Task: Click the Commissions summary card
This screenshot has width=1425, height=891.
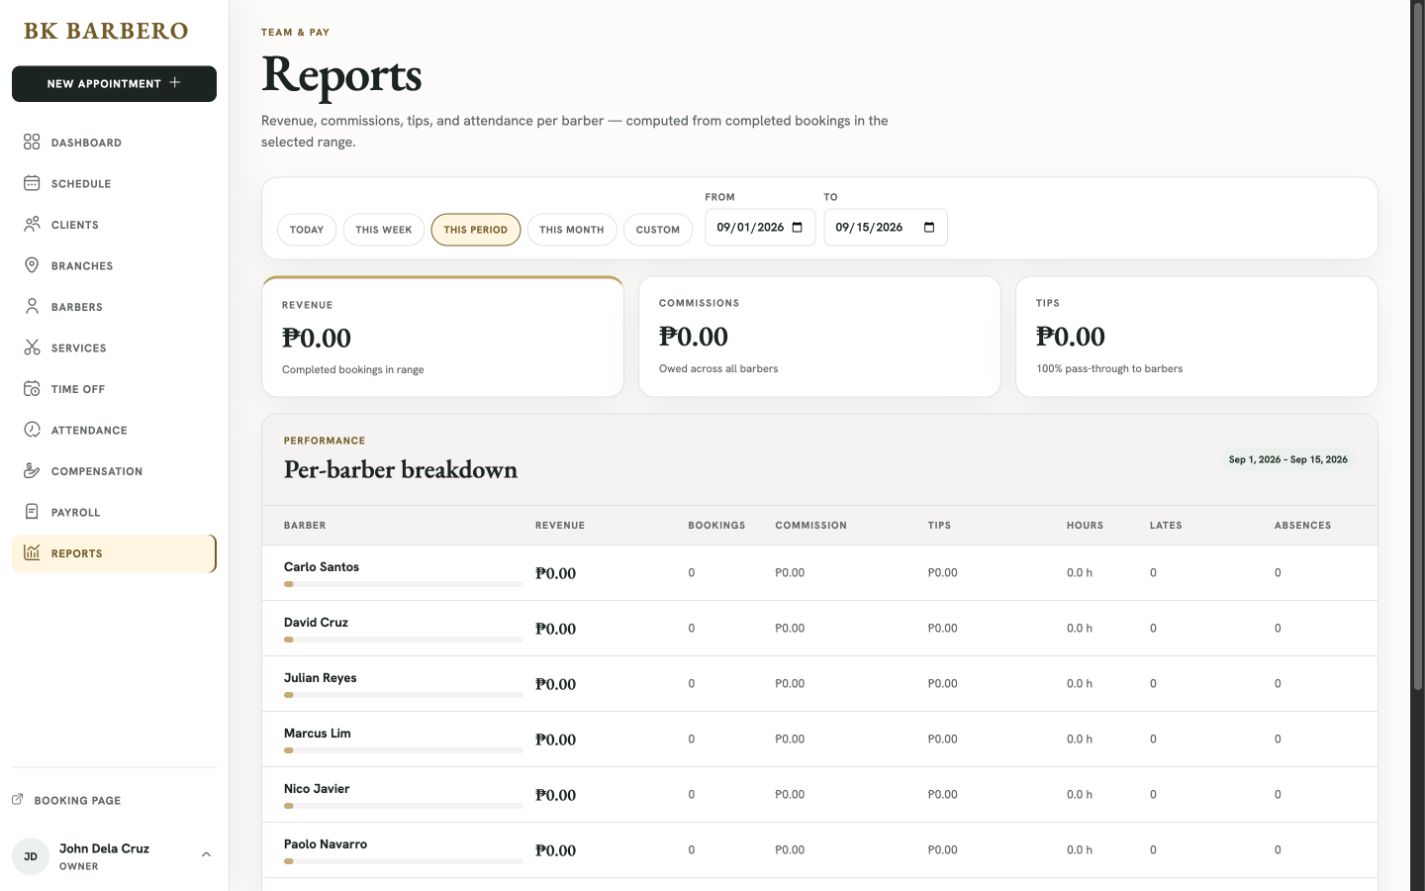Action: coord(819,337)
